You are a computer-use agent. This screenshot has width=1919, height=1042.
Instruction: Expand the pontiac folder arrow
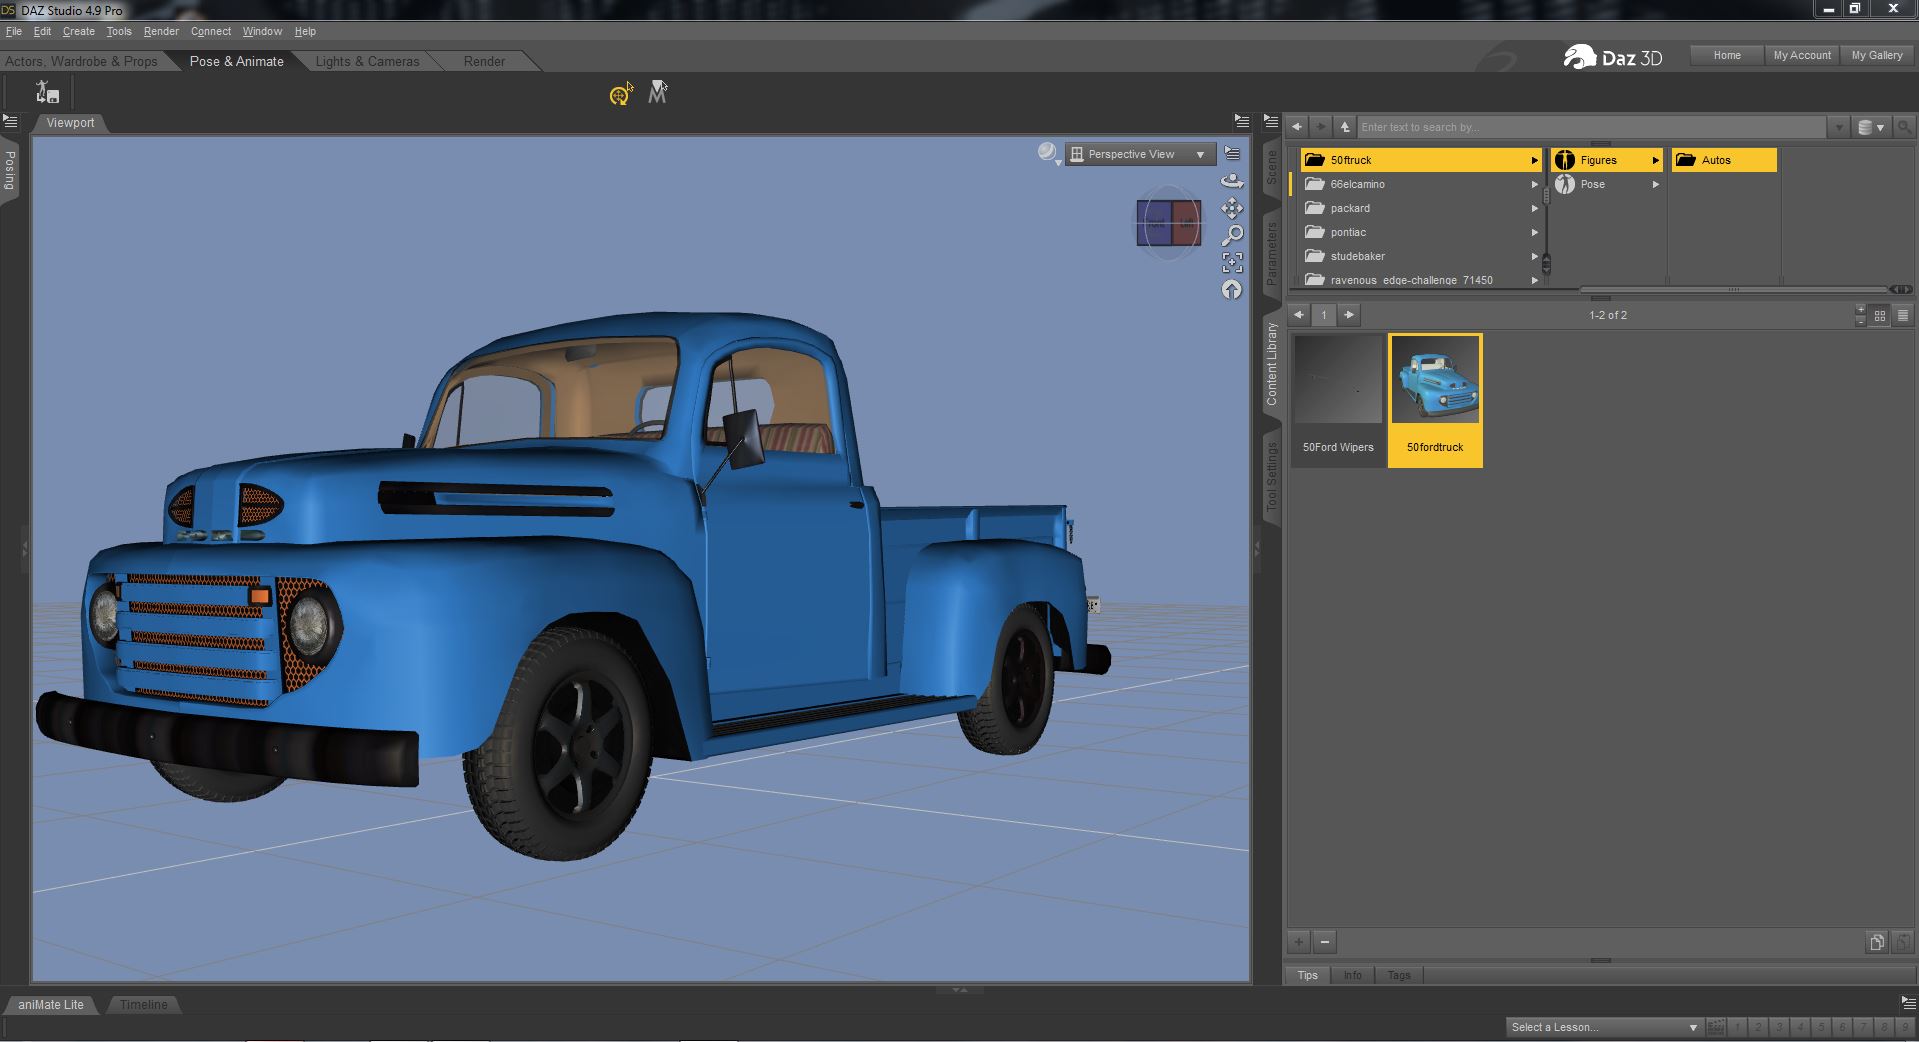coord(1534,232)
